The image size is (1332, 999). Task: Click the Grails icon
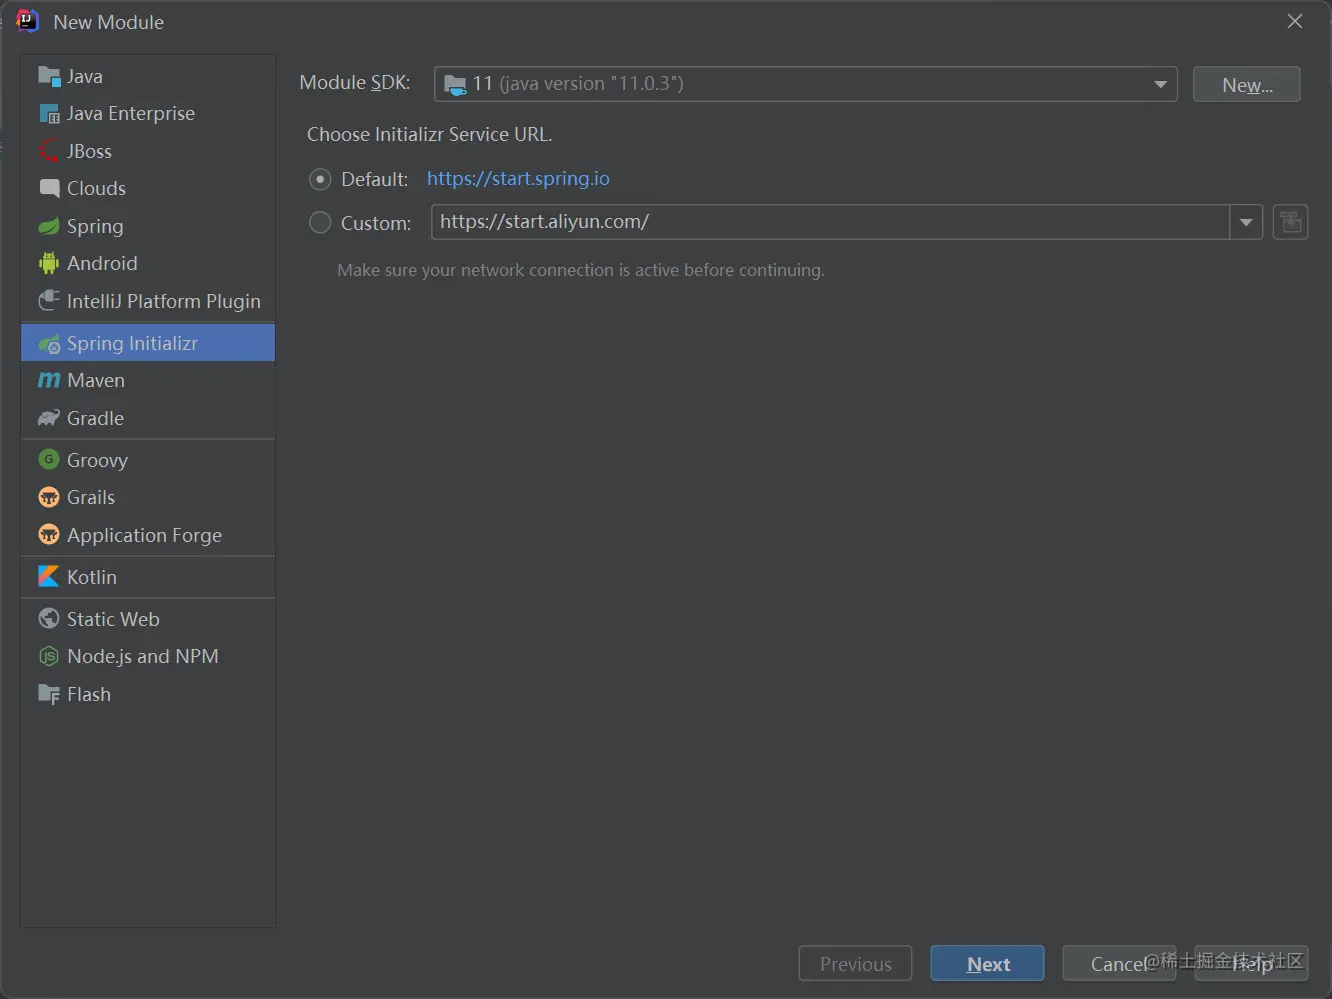click(49, 497)
